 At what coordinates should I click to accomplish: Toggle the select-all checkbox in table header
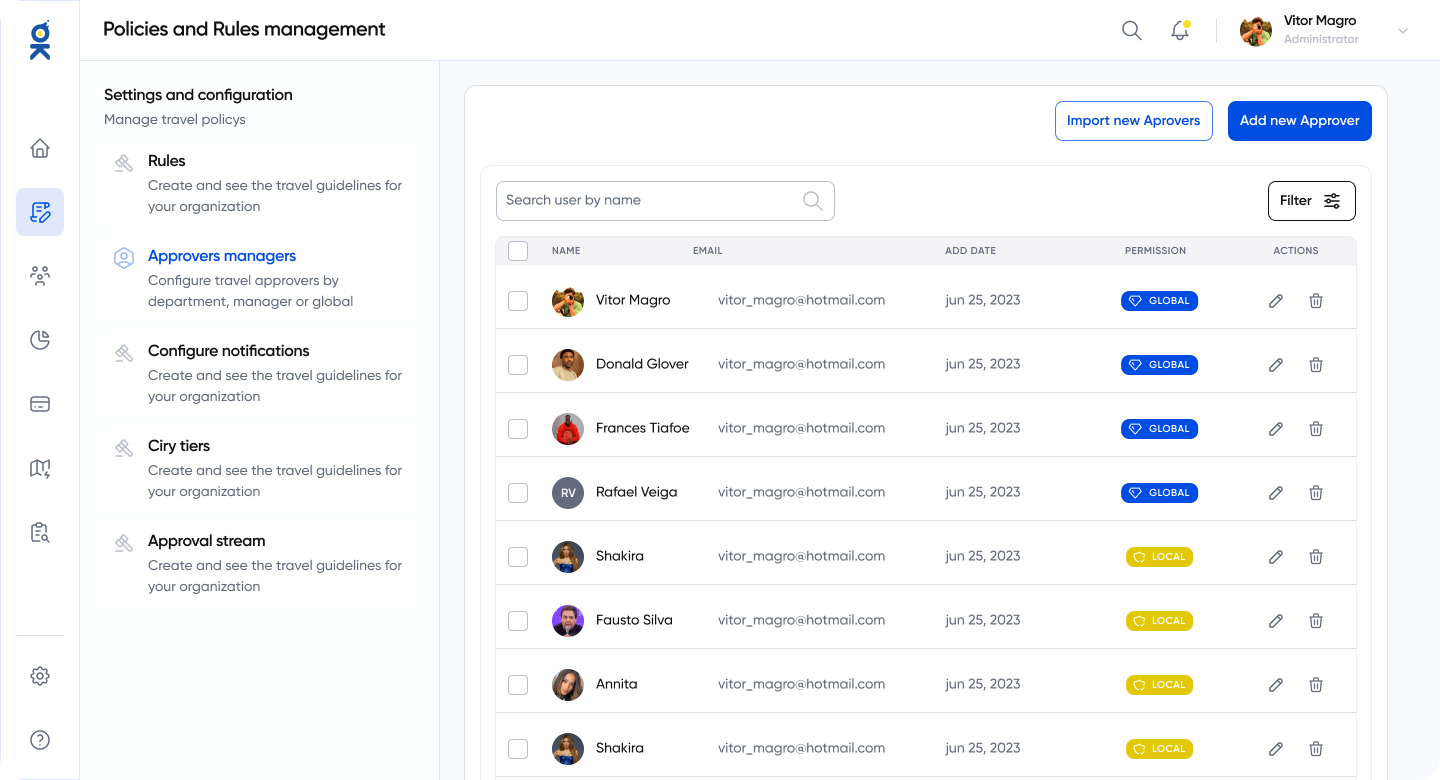tap(518, 251)
